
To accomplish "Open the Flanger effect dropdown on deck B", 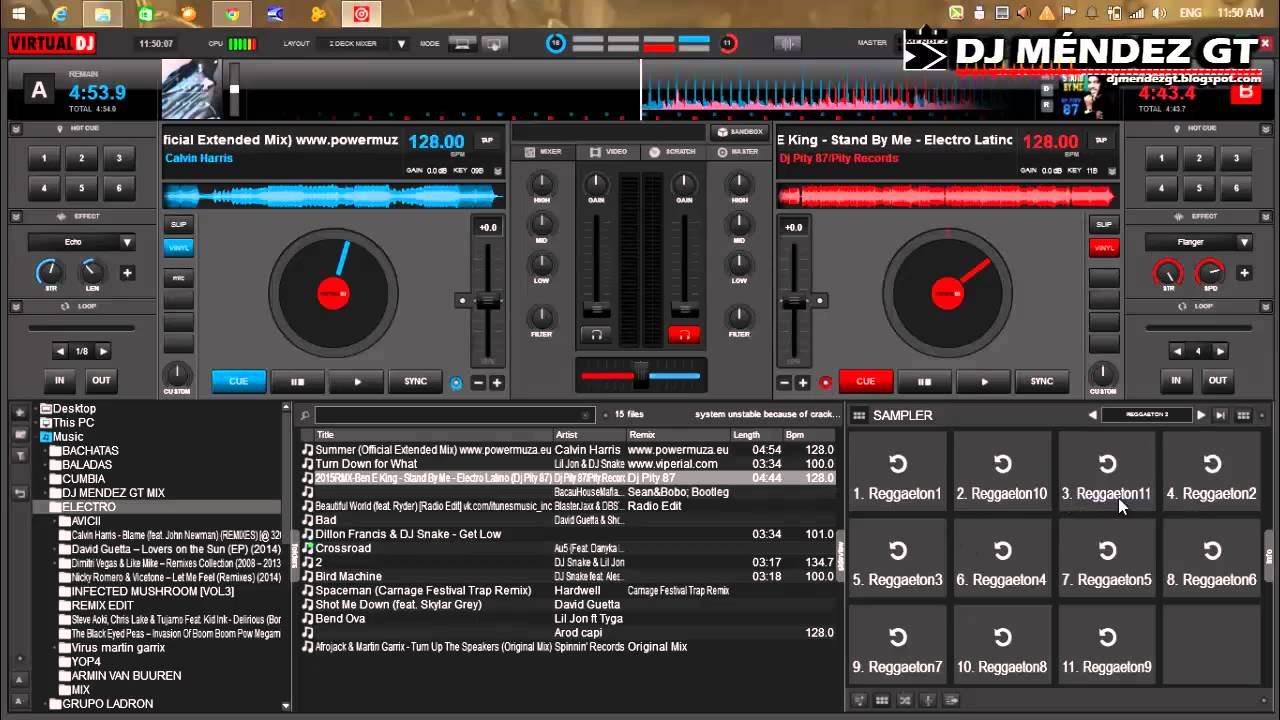I will 1199,242.
